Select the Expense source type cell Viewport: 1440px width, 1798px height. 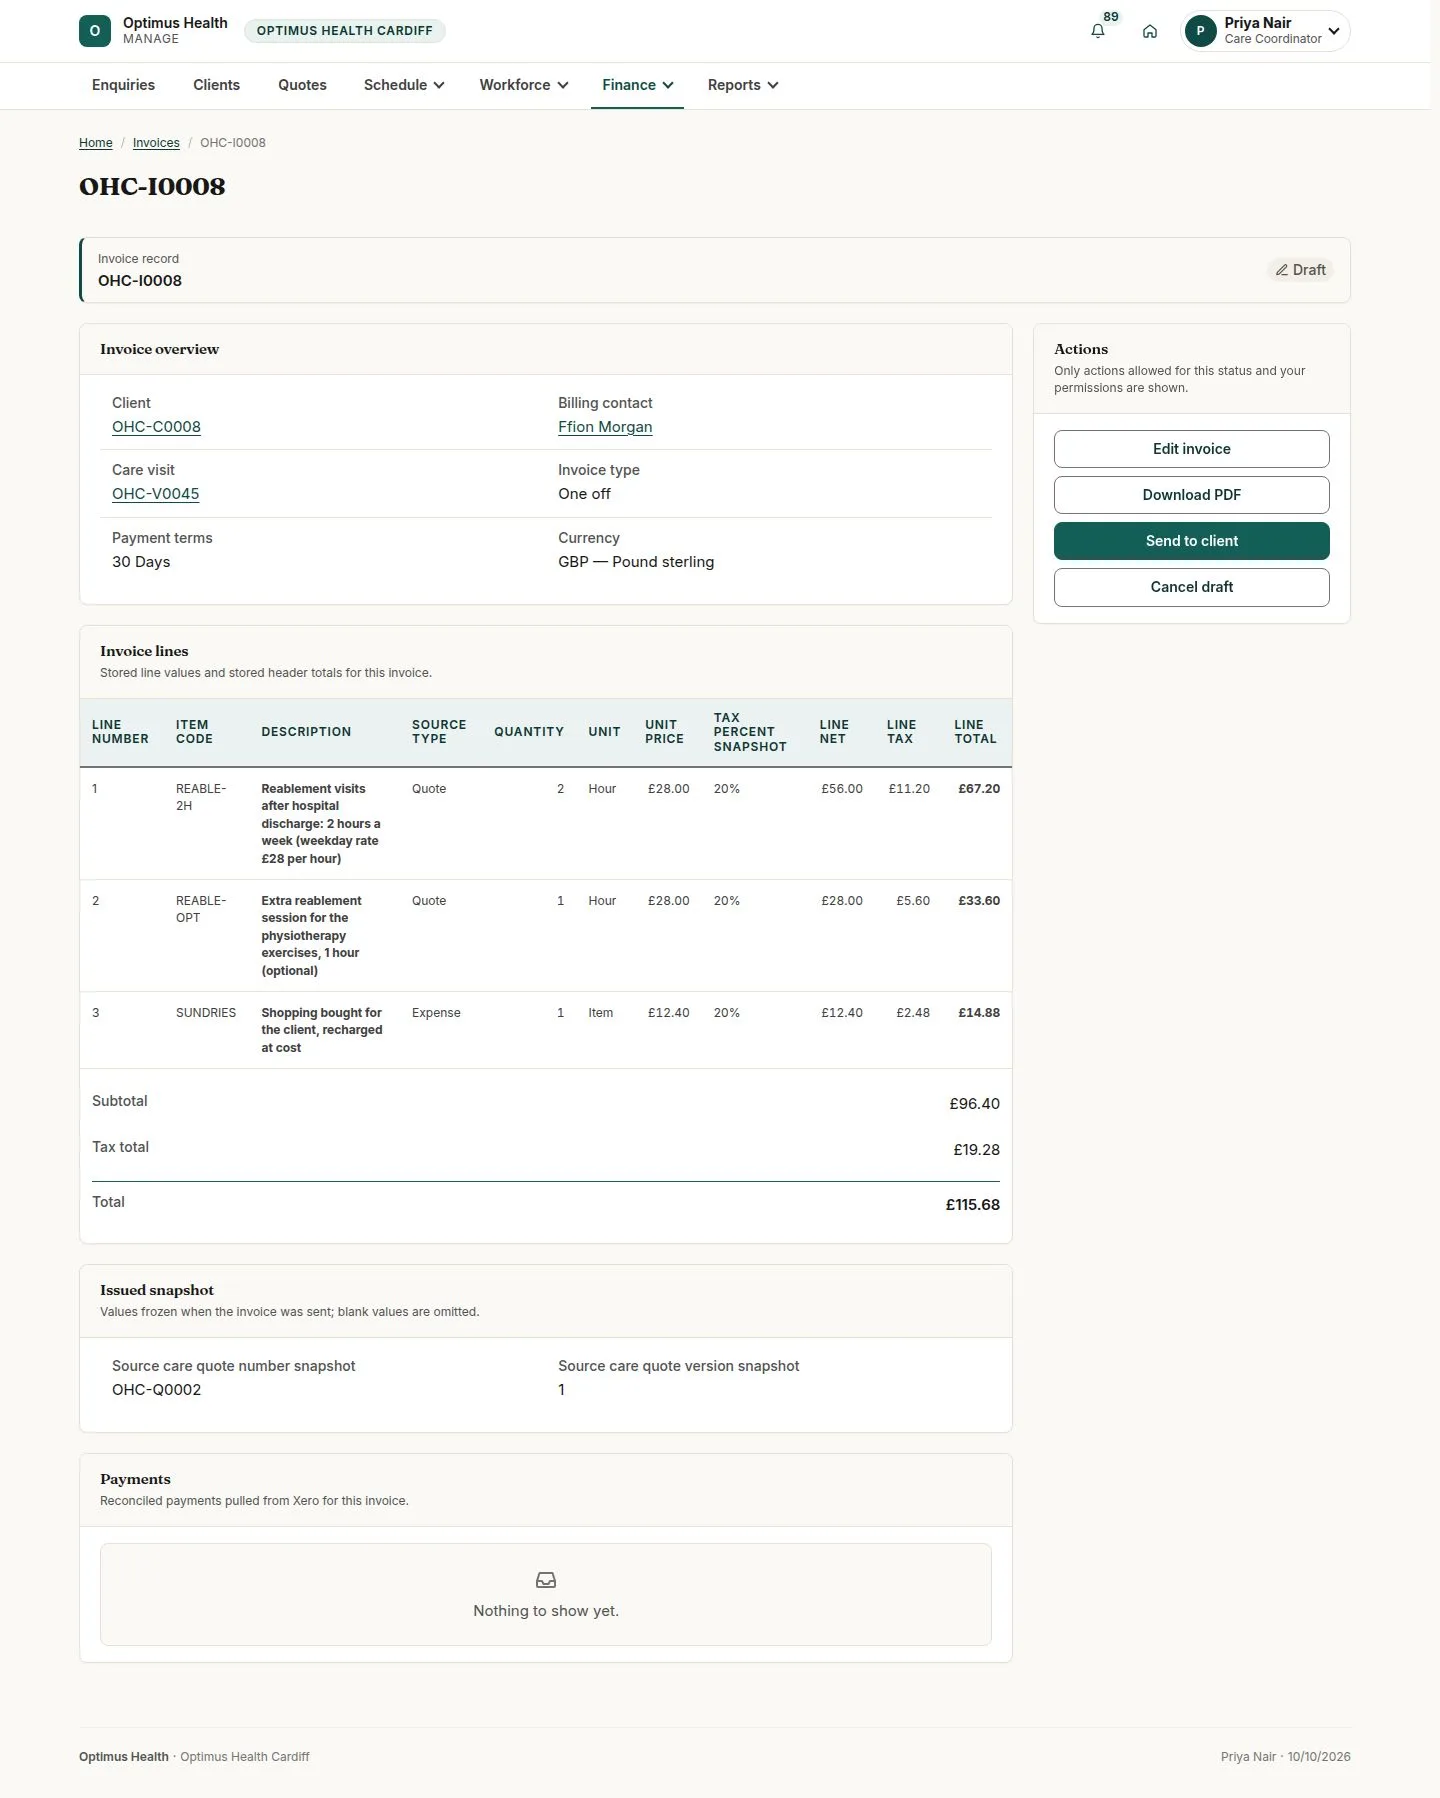(436, 1013)
